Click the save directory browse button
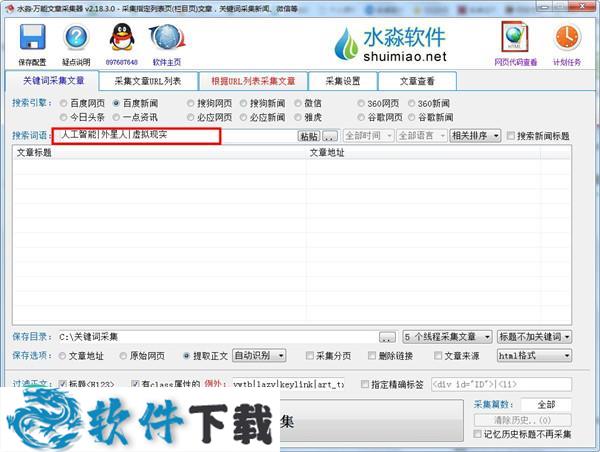The image size is (600, 452). [387, 337]
